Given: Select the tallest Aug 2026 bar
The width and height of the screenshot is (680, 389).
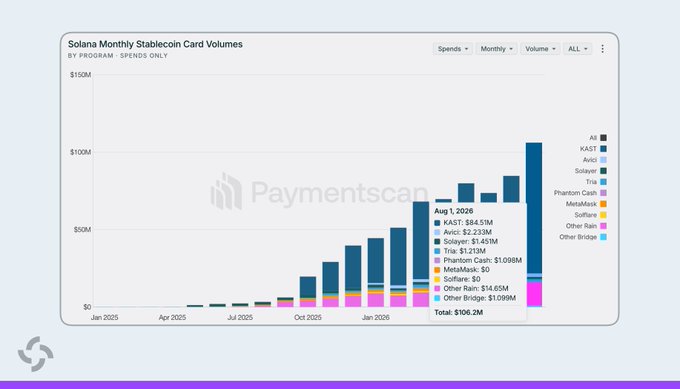Looking at the screenshot, I should click(x=534, y=224).
